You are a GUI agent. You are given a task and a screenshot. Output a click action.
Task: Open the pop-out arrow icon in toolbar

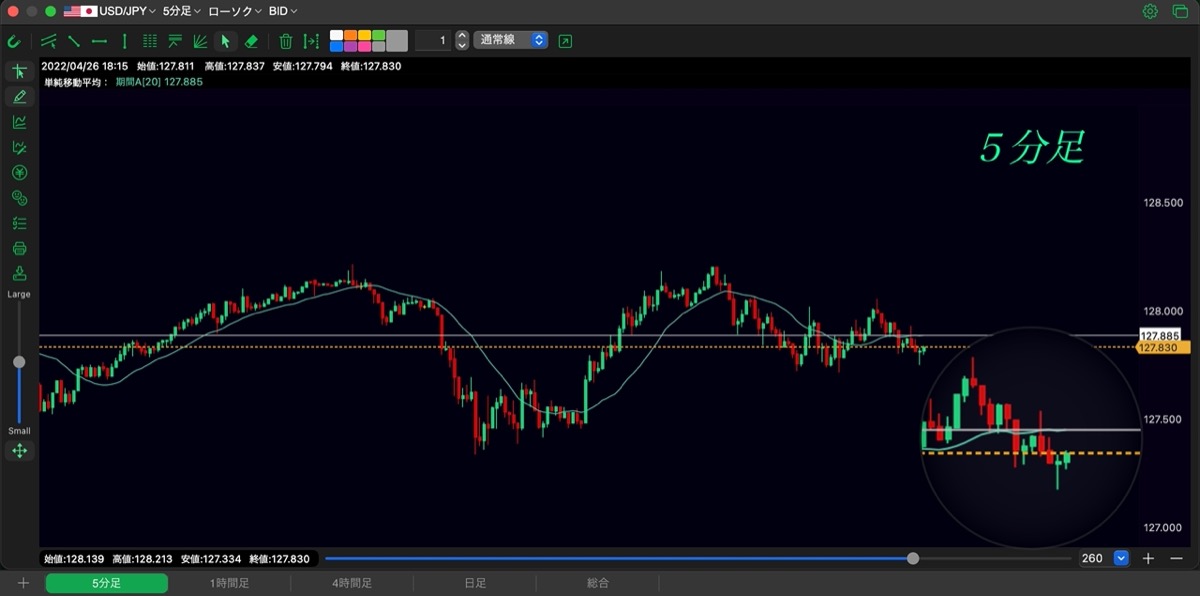point(566,41)
